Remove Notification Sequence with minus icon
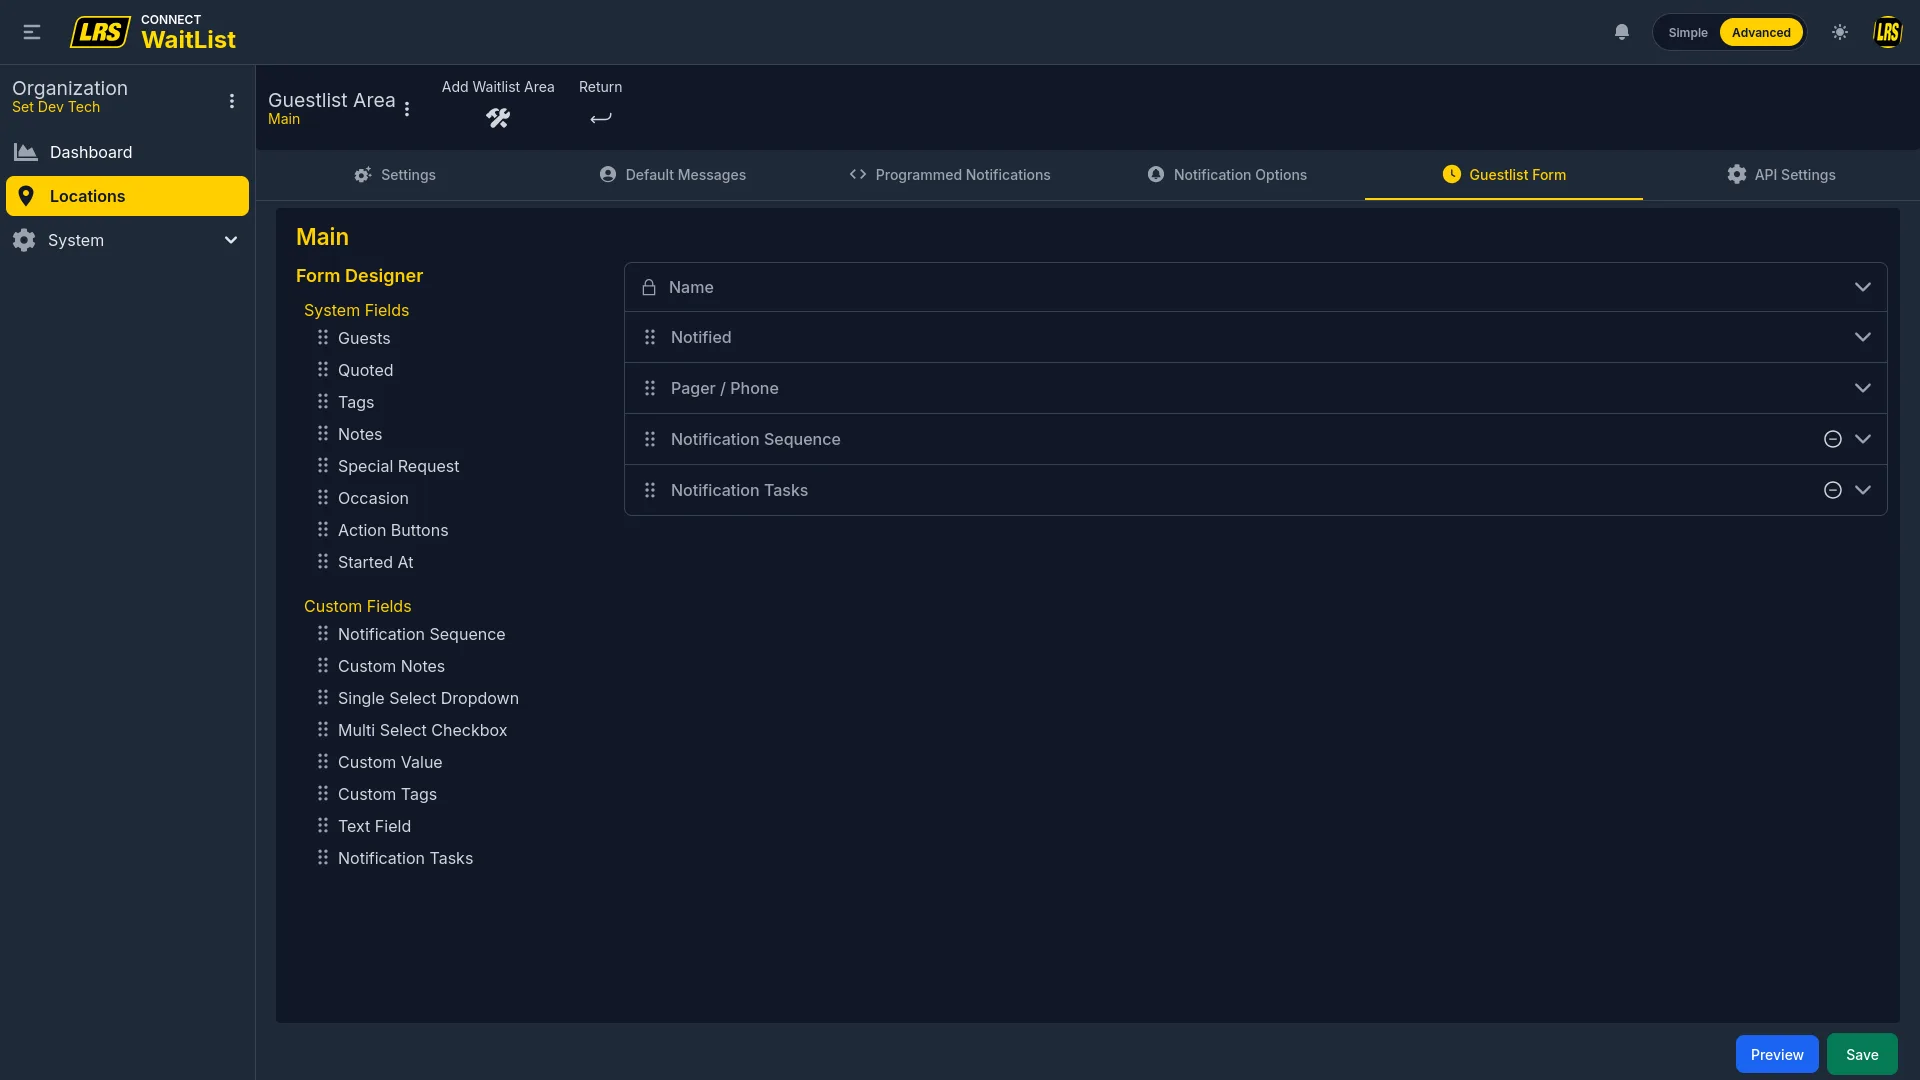The height and width of the screenshot is (1080, 1920). (x=1833, y=439)
